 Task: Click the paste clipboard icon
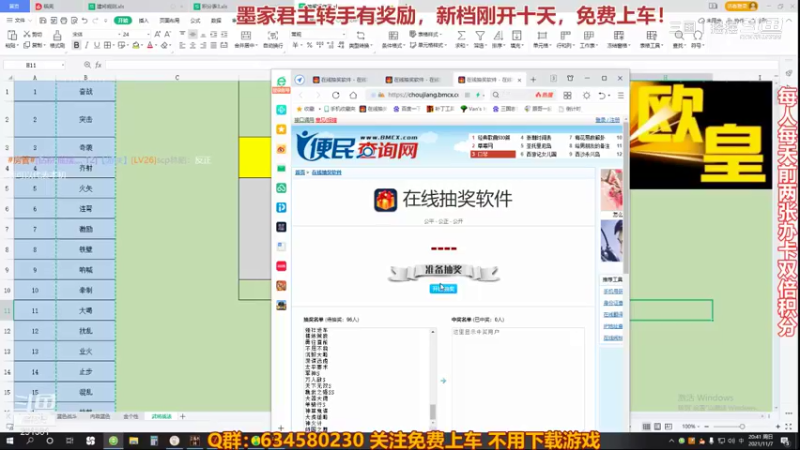point(11,35)
